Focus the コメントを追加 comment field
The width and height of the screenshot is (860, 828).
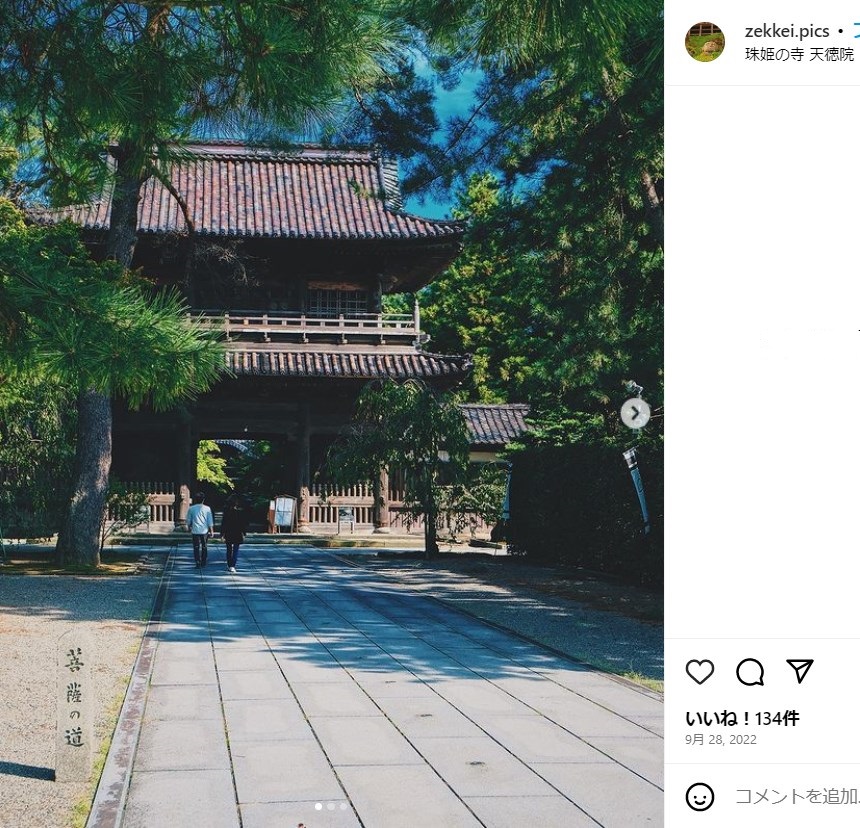797,796
